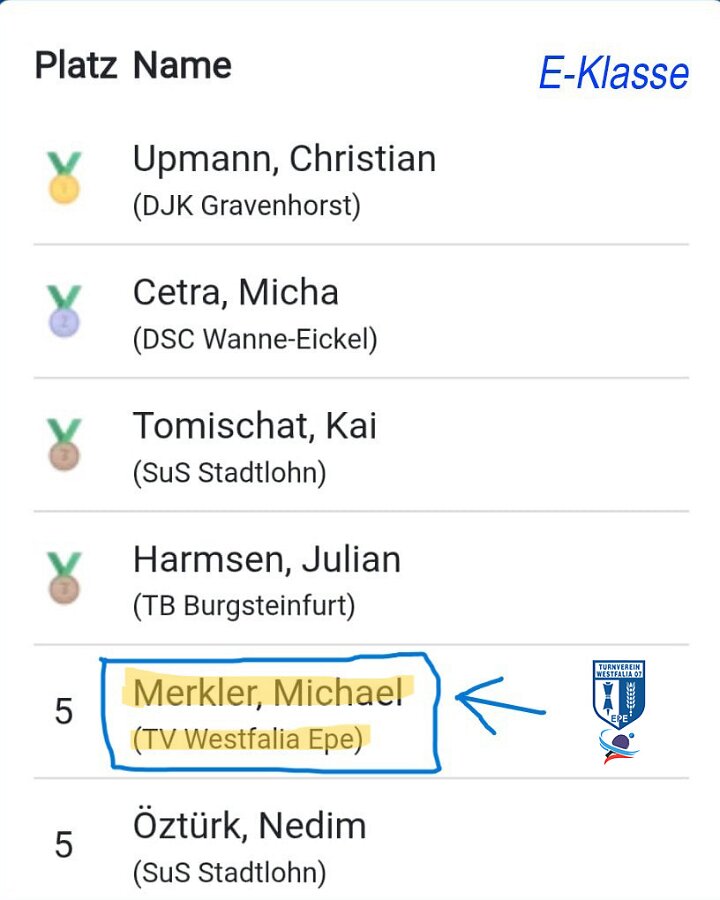Click the place number 5 beside Öztürk
Screen dimensions: 720x900
point(64,845)
